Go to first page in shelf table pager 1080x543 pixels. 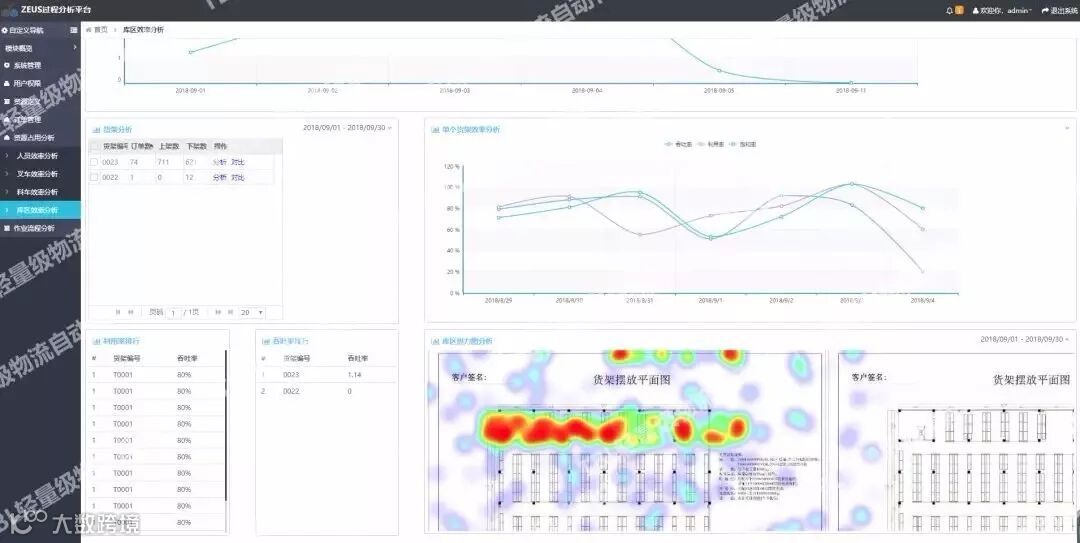[118, 312]
